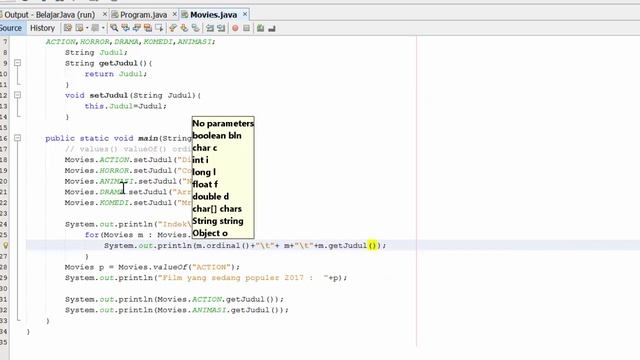Collapse the main method fold
The width and height of the screenshot is (640, 360).
tap(17, 138)
